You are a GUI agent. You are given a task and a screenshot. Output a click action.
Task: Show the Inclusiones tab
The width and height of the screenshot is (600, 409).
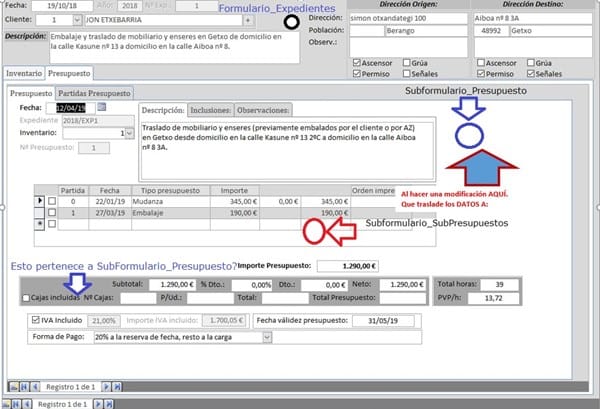pyautogui.click(x=210, y=110)
